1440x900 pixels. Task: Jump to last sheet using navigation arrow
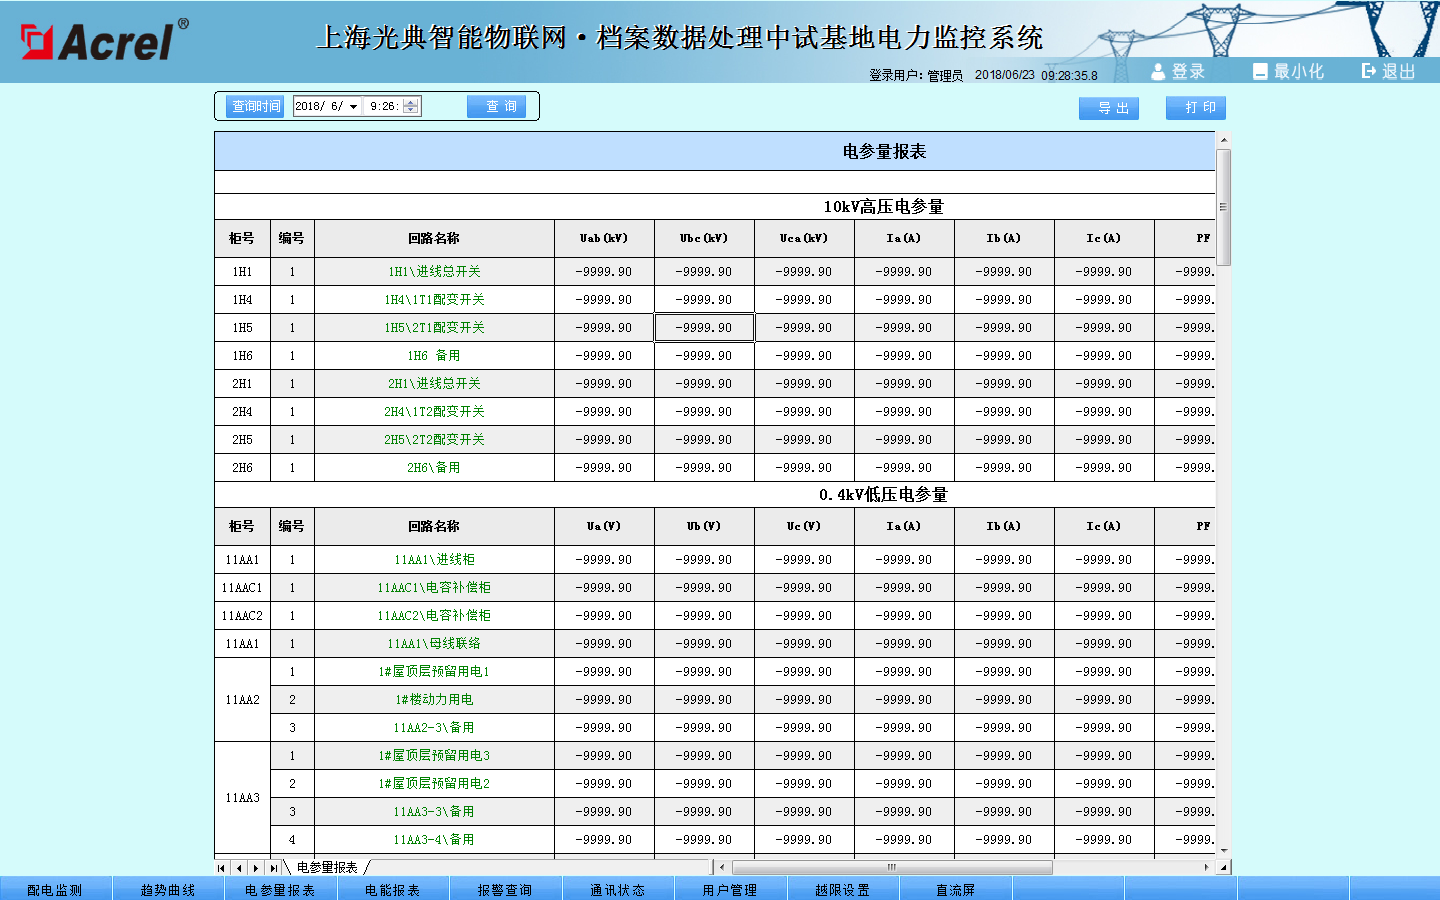point(273,868)
